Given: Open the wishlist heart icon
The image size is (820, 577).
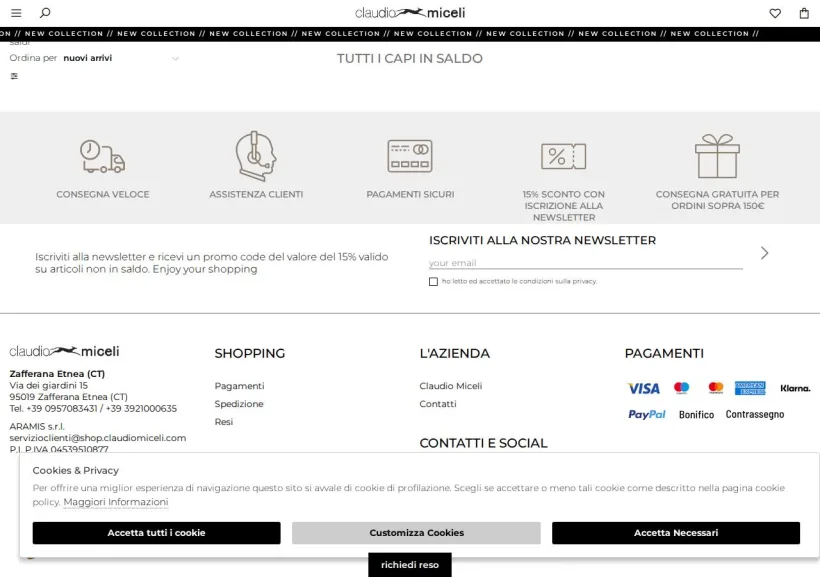Looking at the screenshot, I should coord(775,14).
